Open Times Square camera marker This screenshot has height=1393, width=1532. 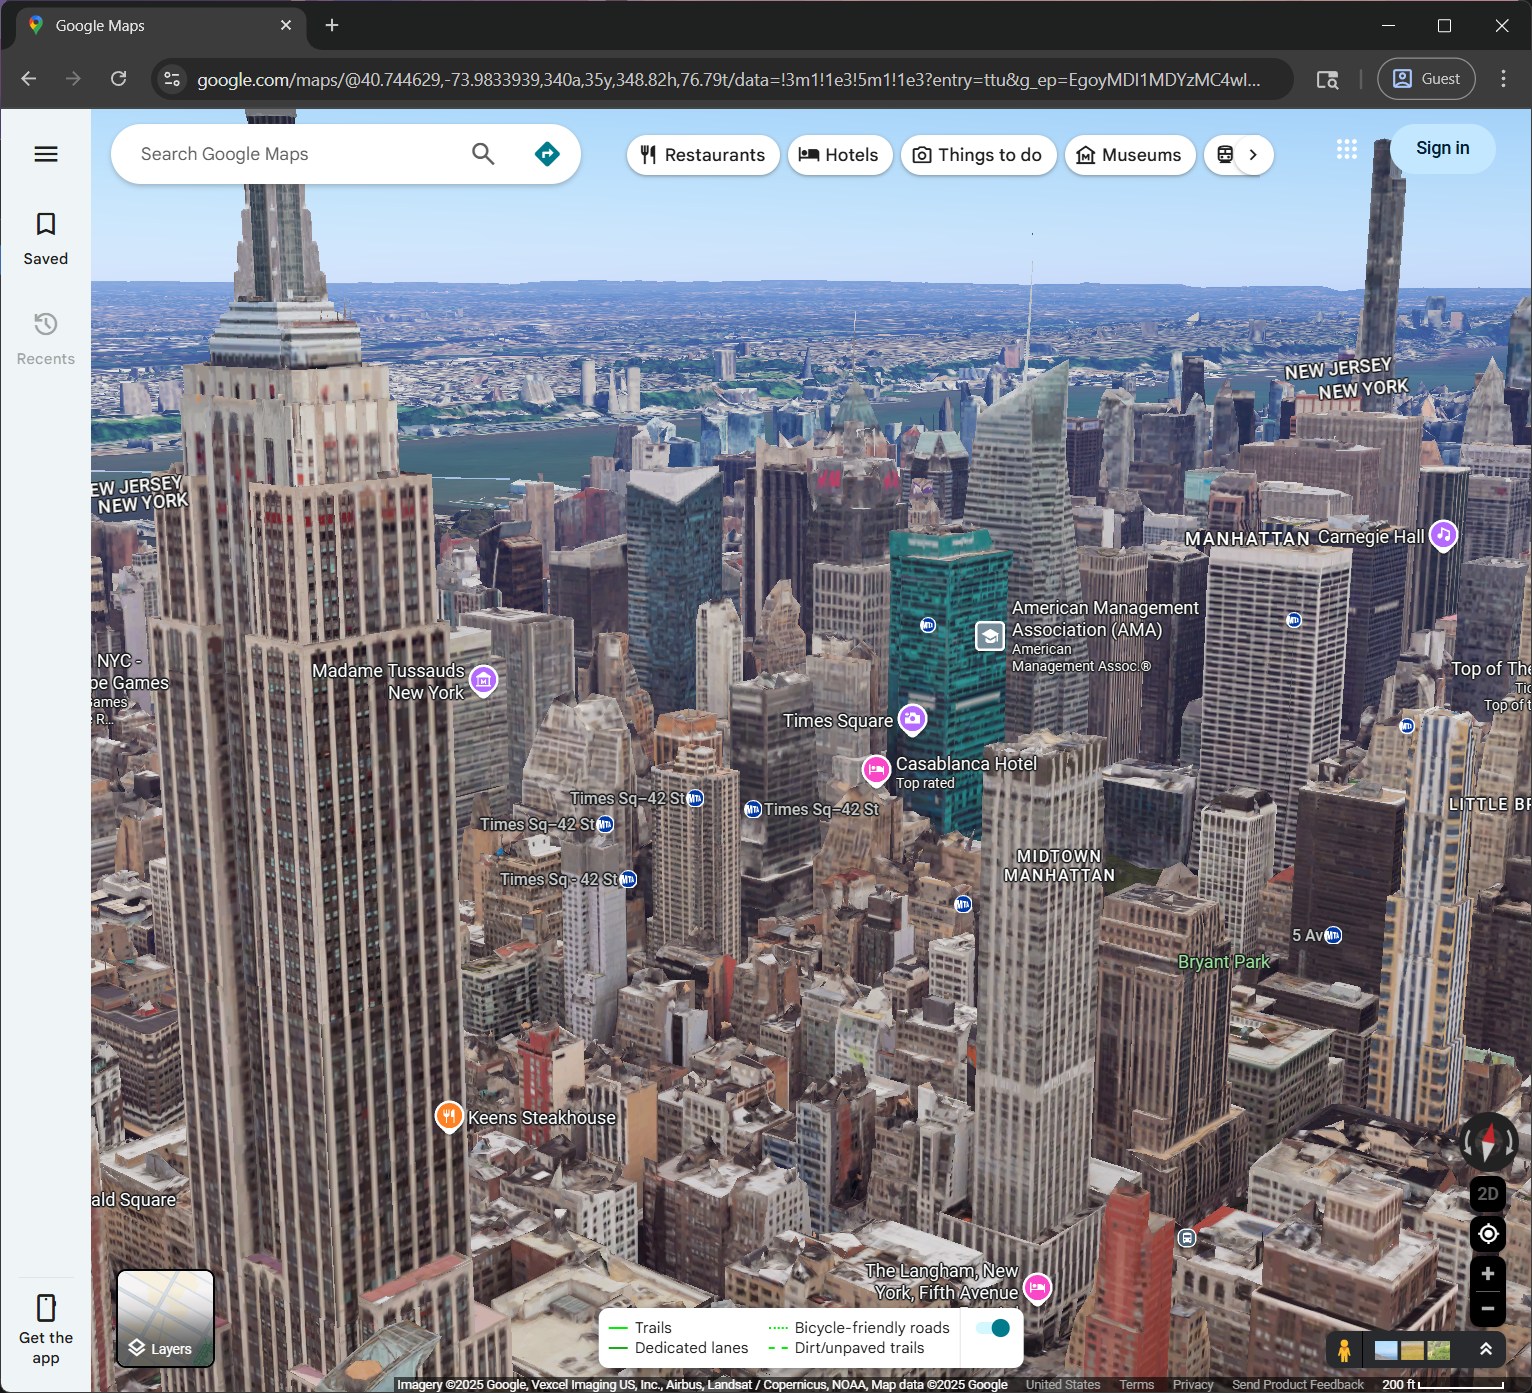click(x=912, y=719)
